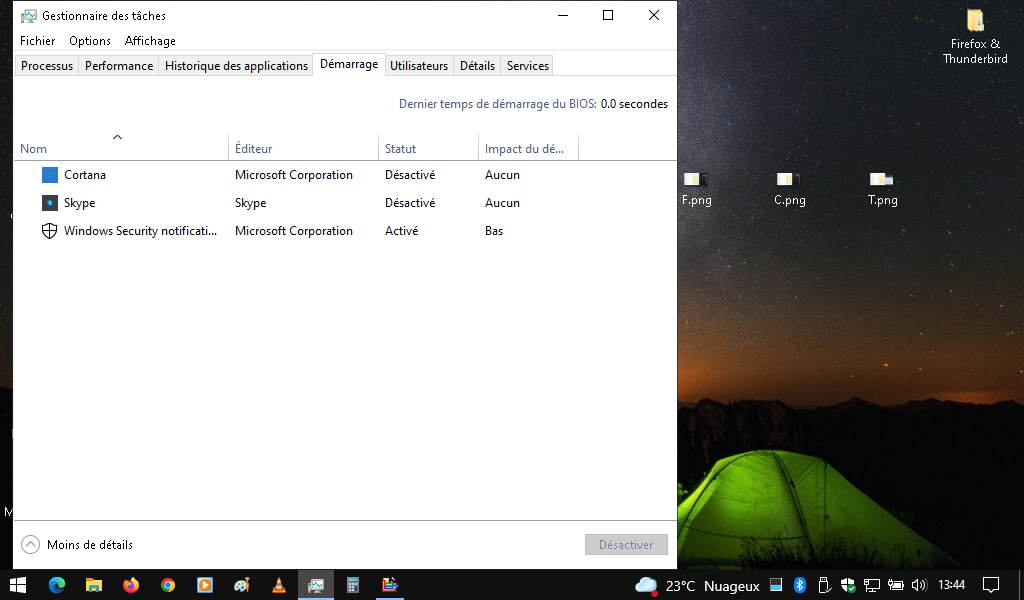Click Windows Security's Microsoft Corporation publisher
The image size is (1024, 600).
294,230
